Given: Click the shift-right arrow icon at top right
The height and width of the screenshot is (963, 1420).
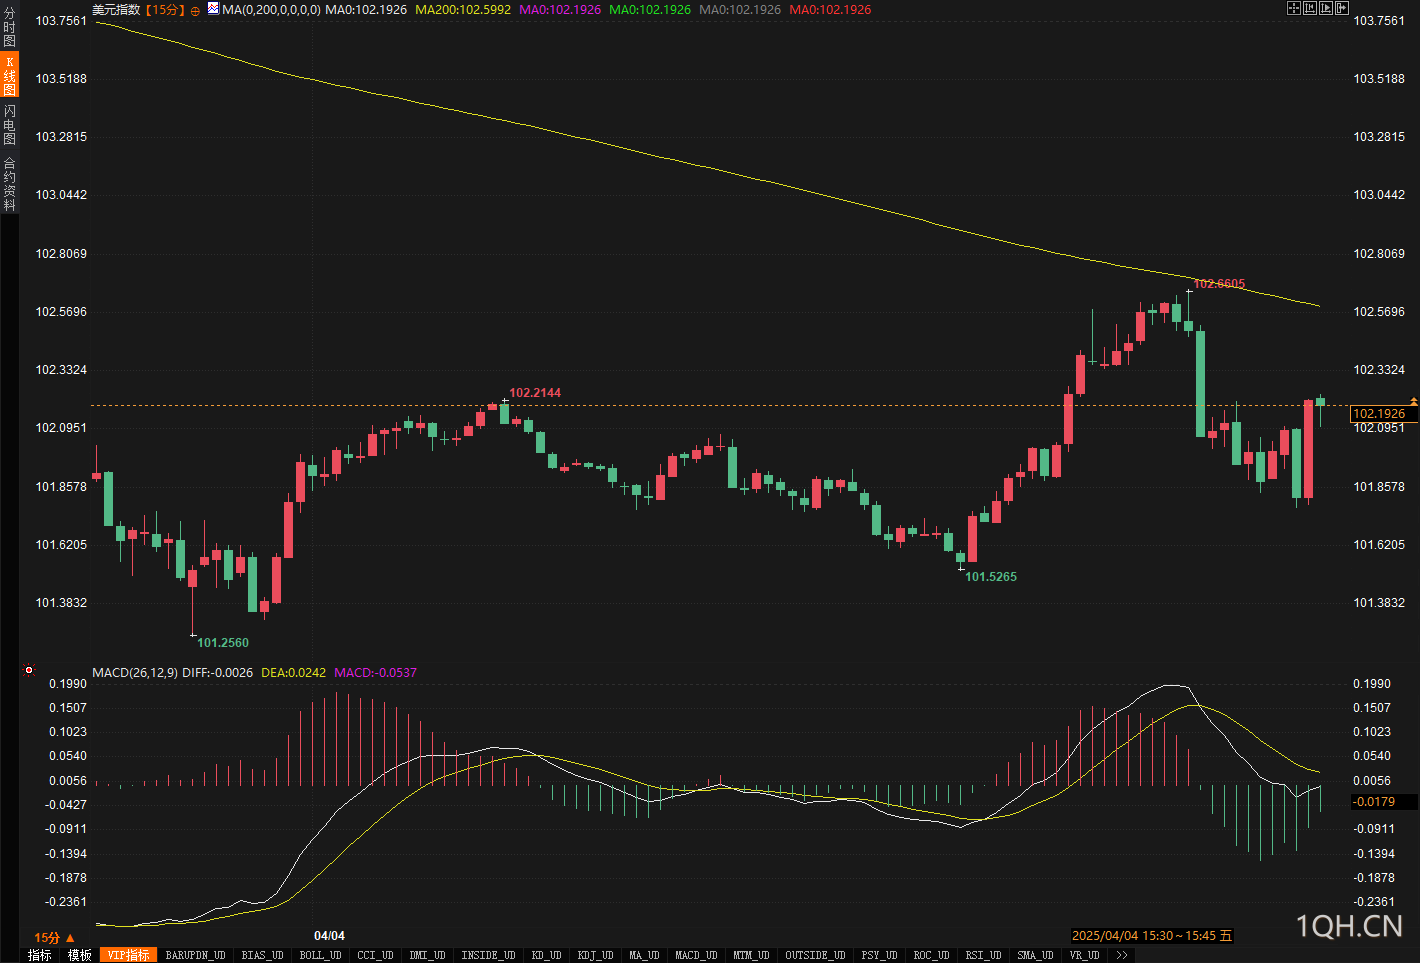Looking at the screenshot, I should (x=1342, y=8).
